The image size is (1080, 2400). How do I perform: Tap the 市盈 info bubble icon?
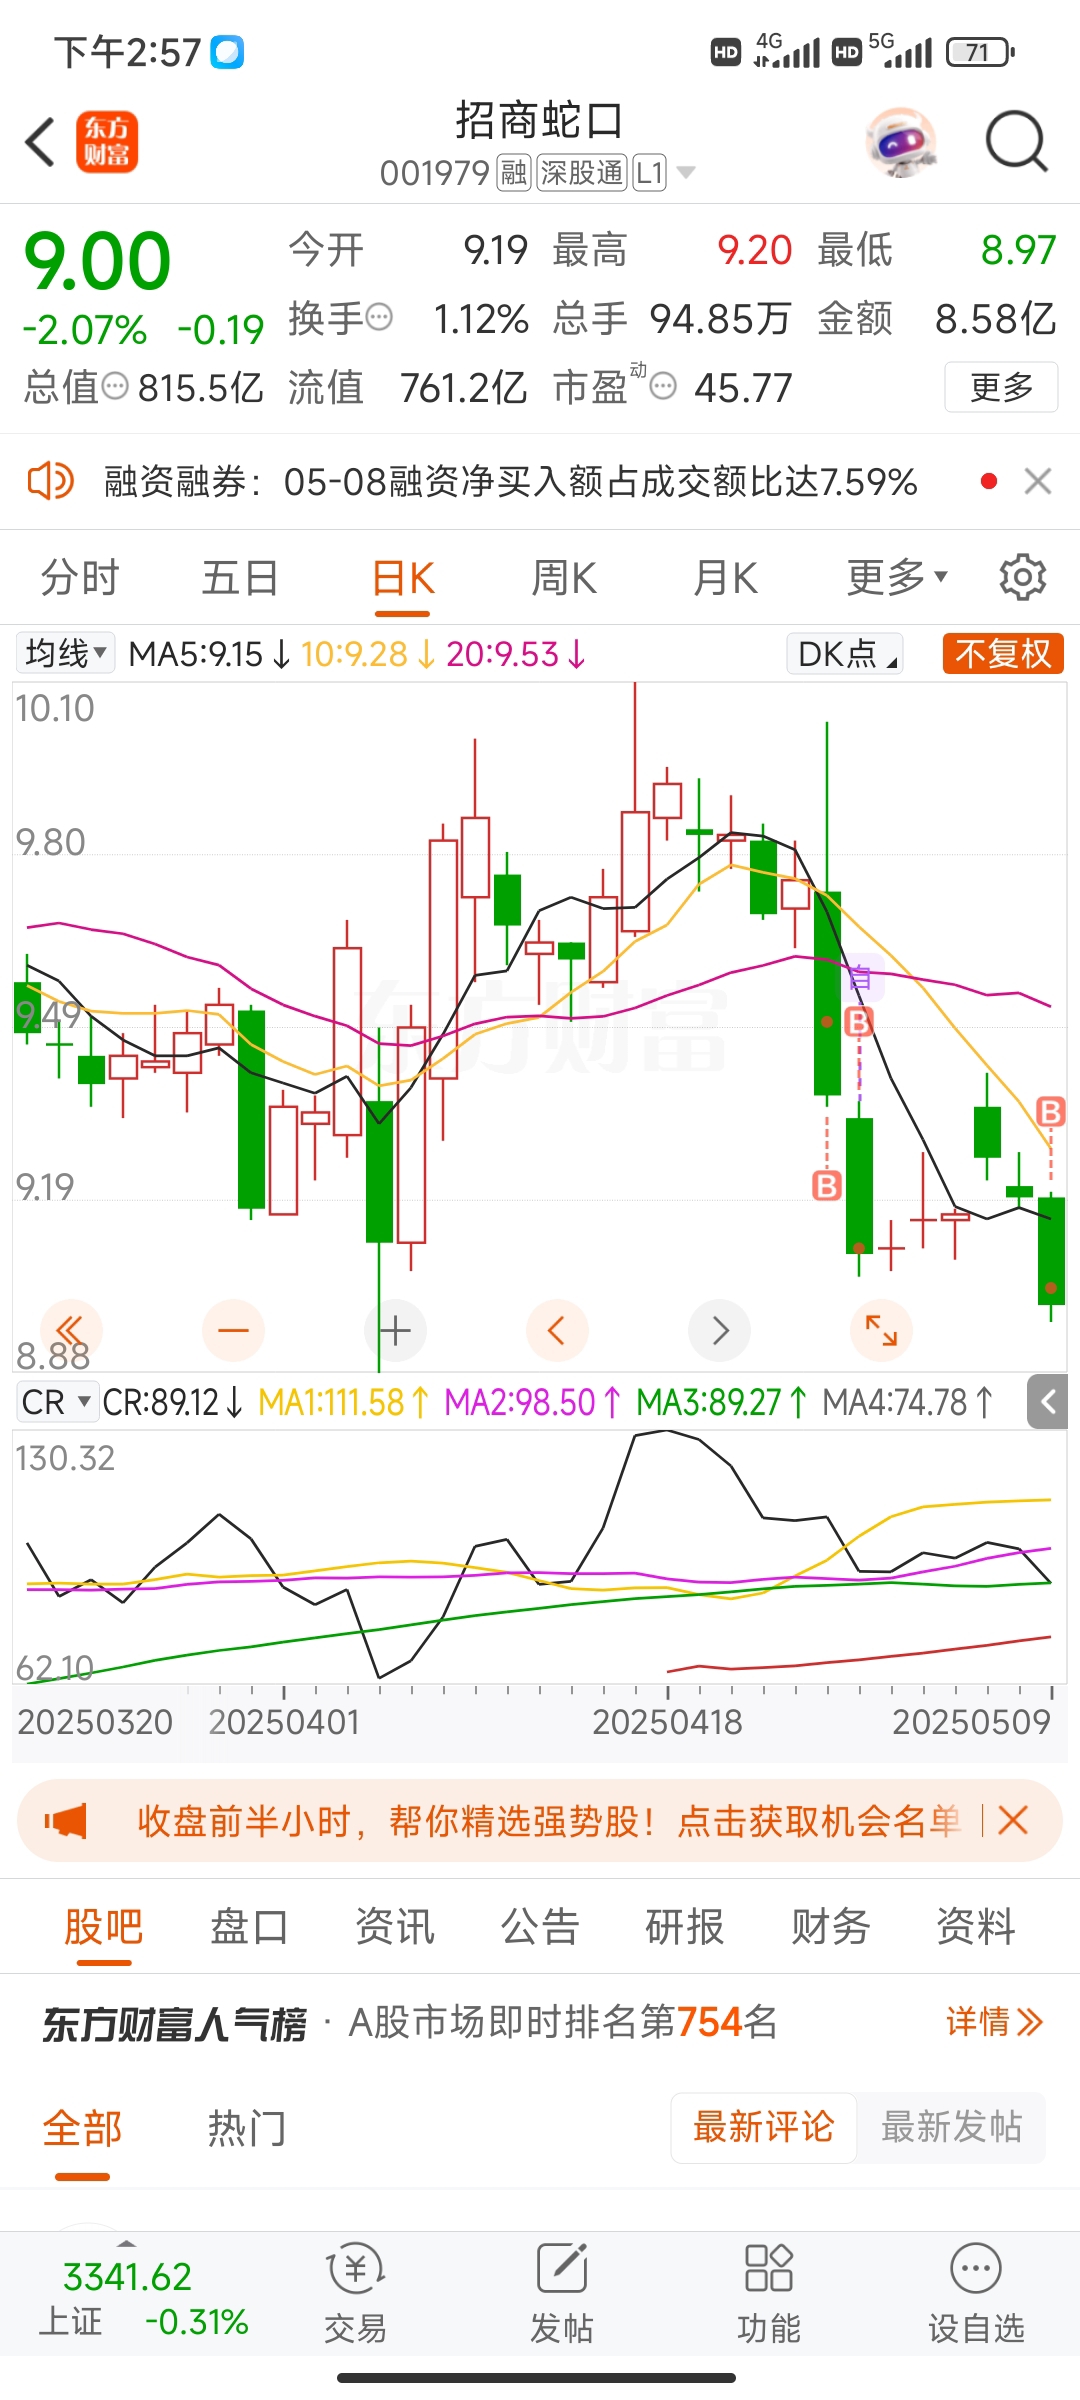coord(663,386)
